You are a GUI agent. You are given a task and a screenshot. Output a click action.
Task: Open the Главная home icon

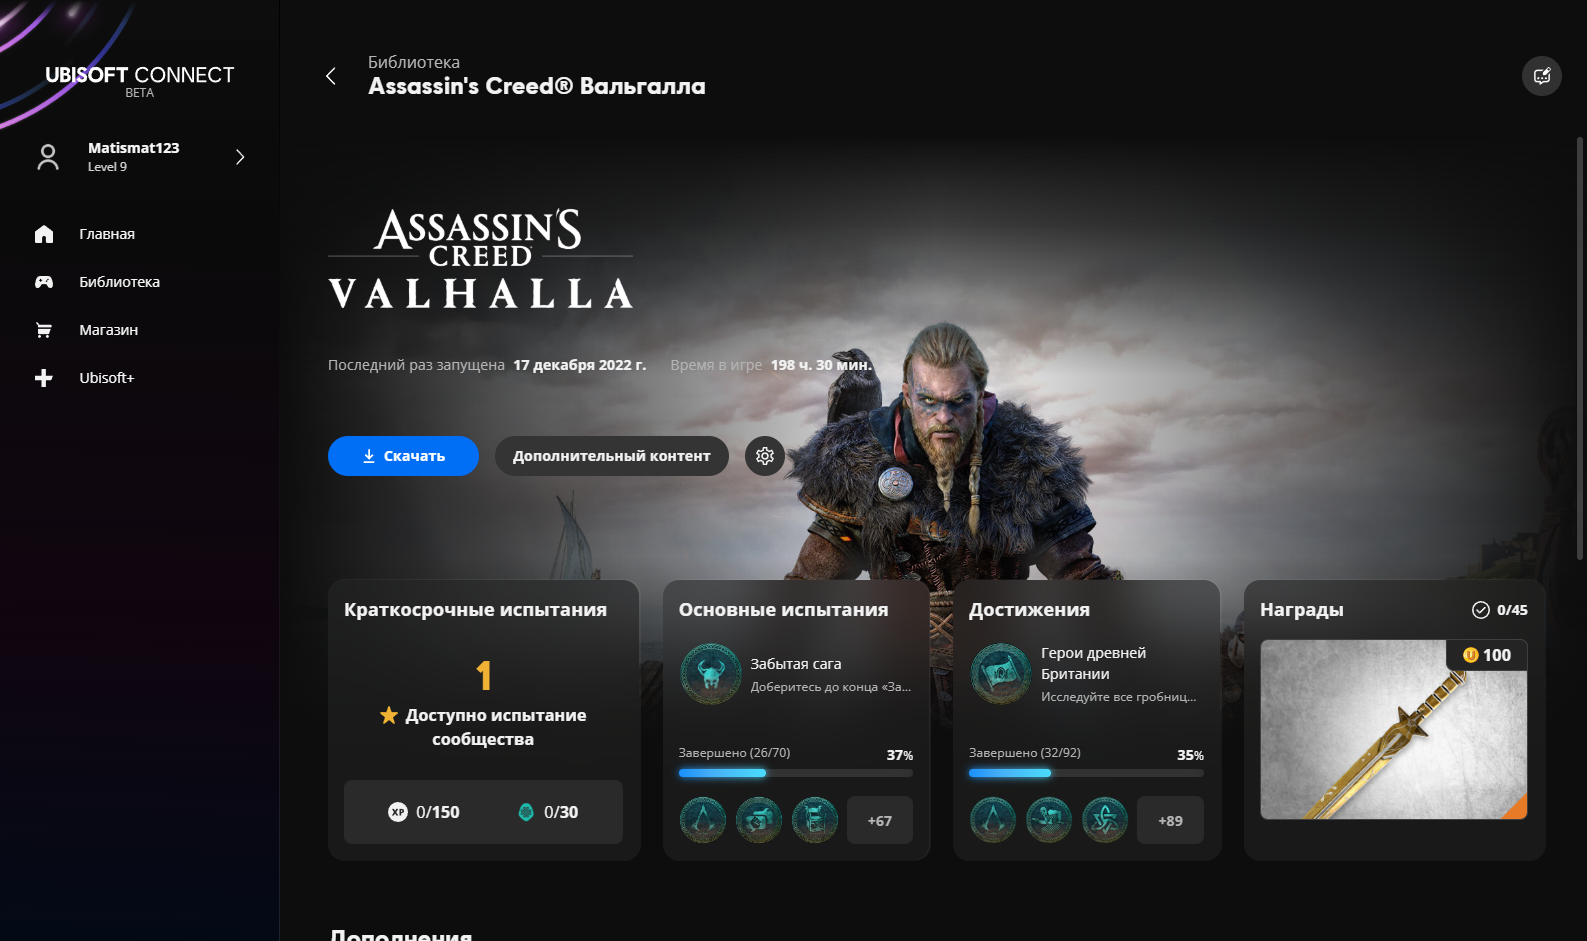[44, 234]
